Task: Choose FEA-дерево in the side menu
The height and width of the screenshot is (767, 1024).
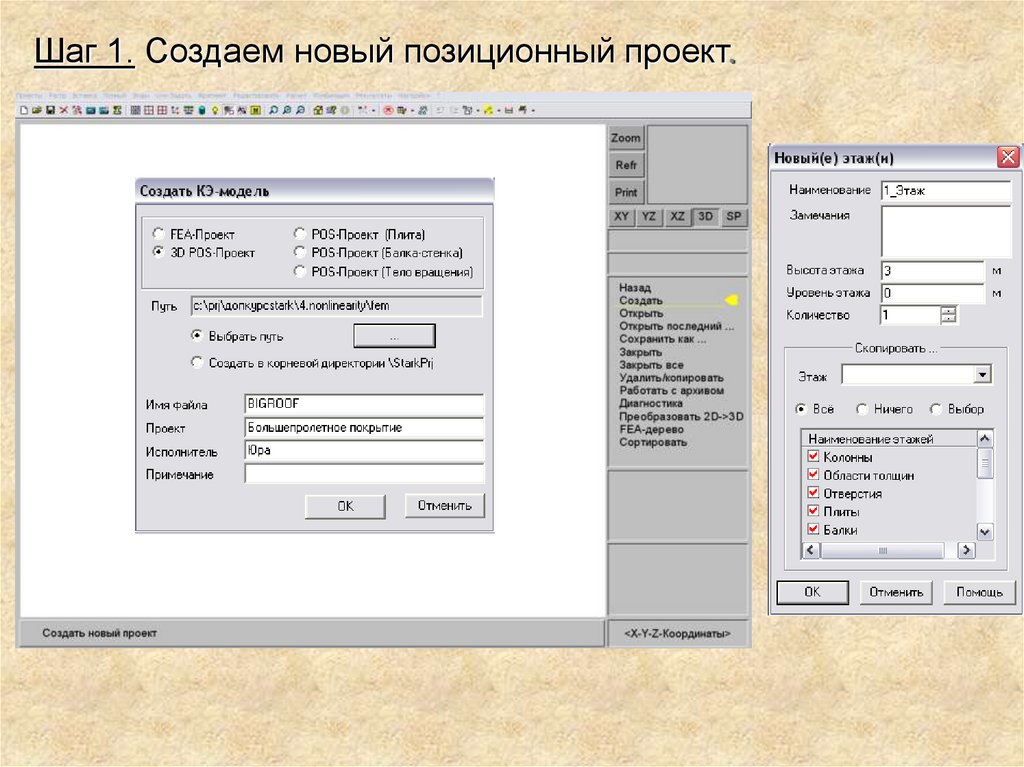Action: 651,429
